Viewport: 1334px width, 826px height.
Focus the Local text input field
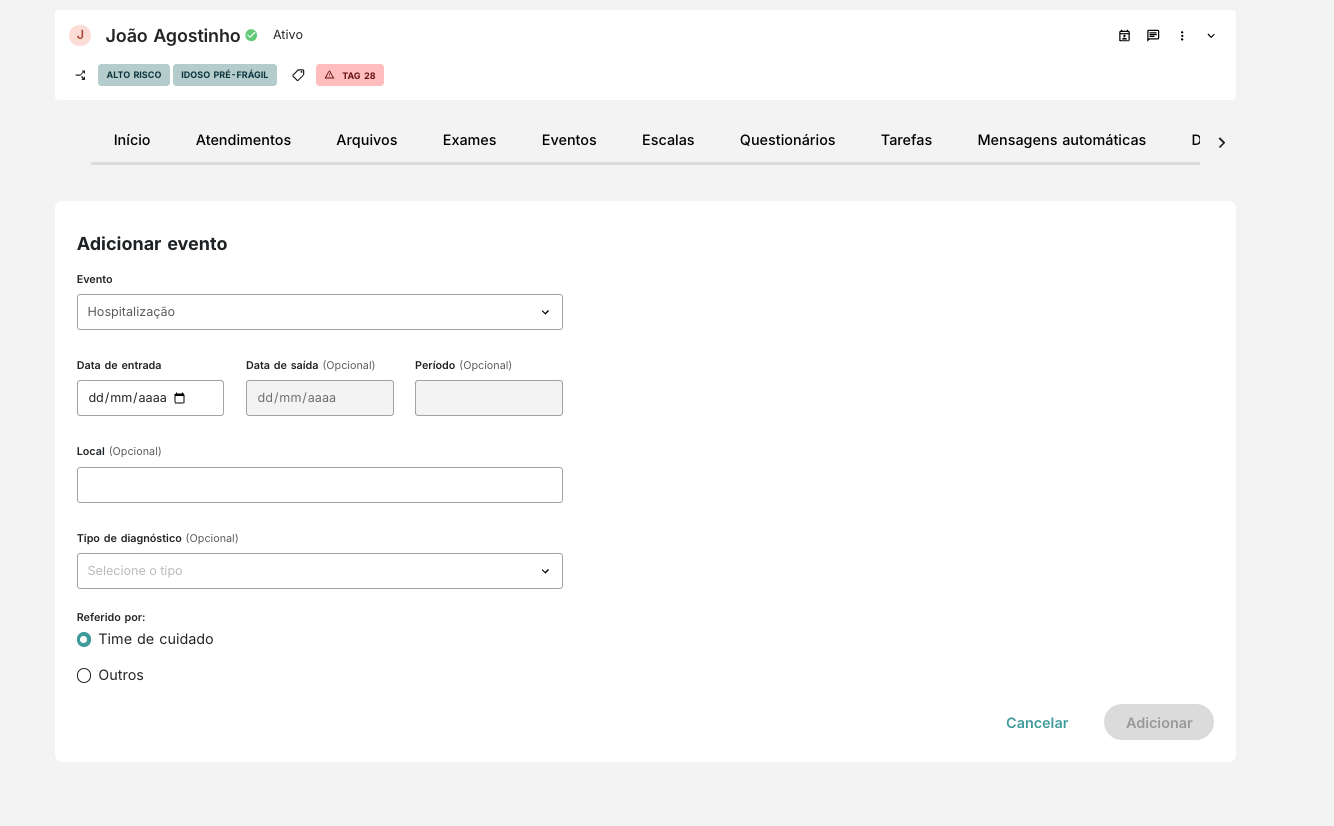pos(319,485)
